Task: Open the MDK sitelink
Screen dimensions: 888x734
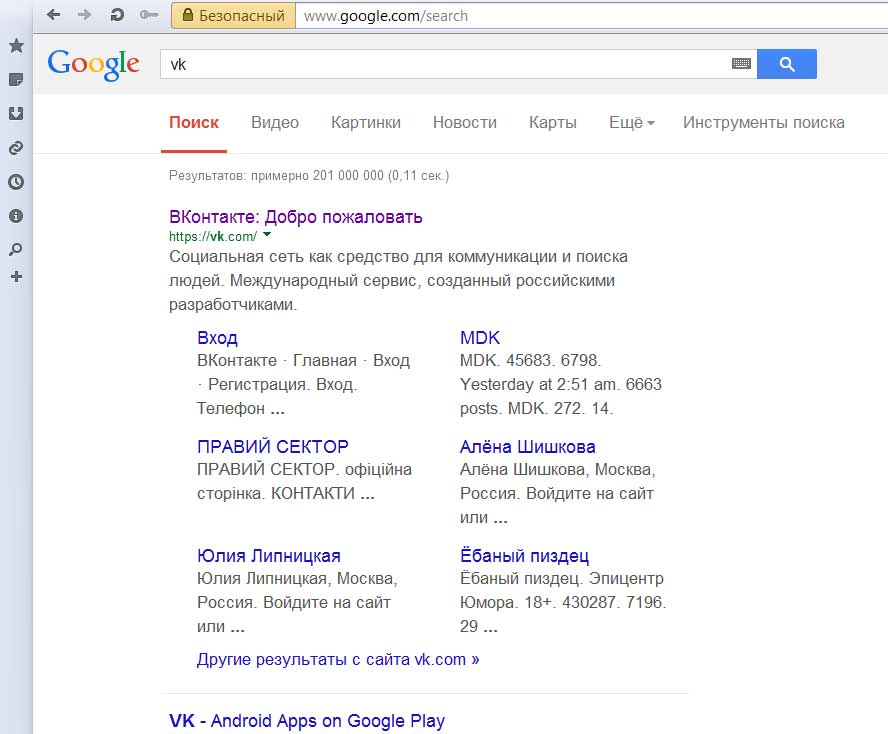Action: pyautogui.click(x=480, y=338)
